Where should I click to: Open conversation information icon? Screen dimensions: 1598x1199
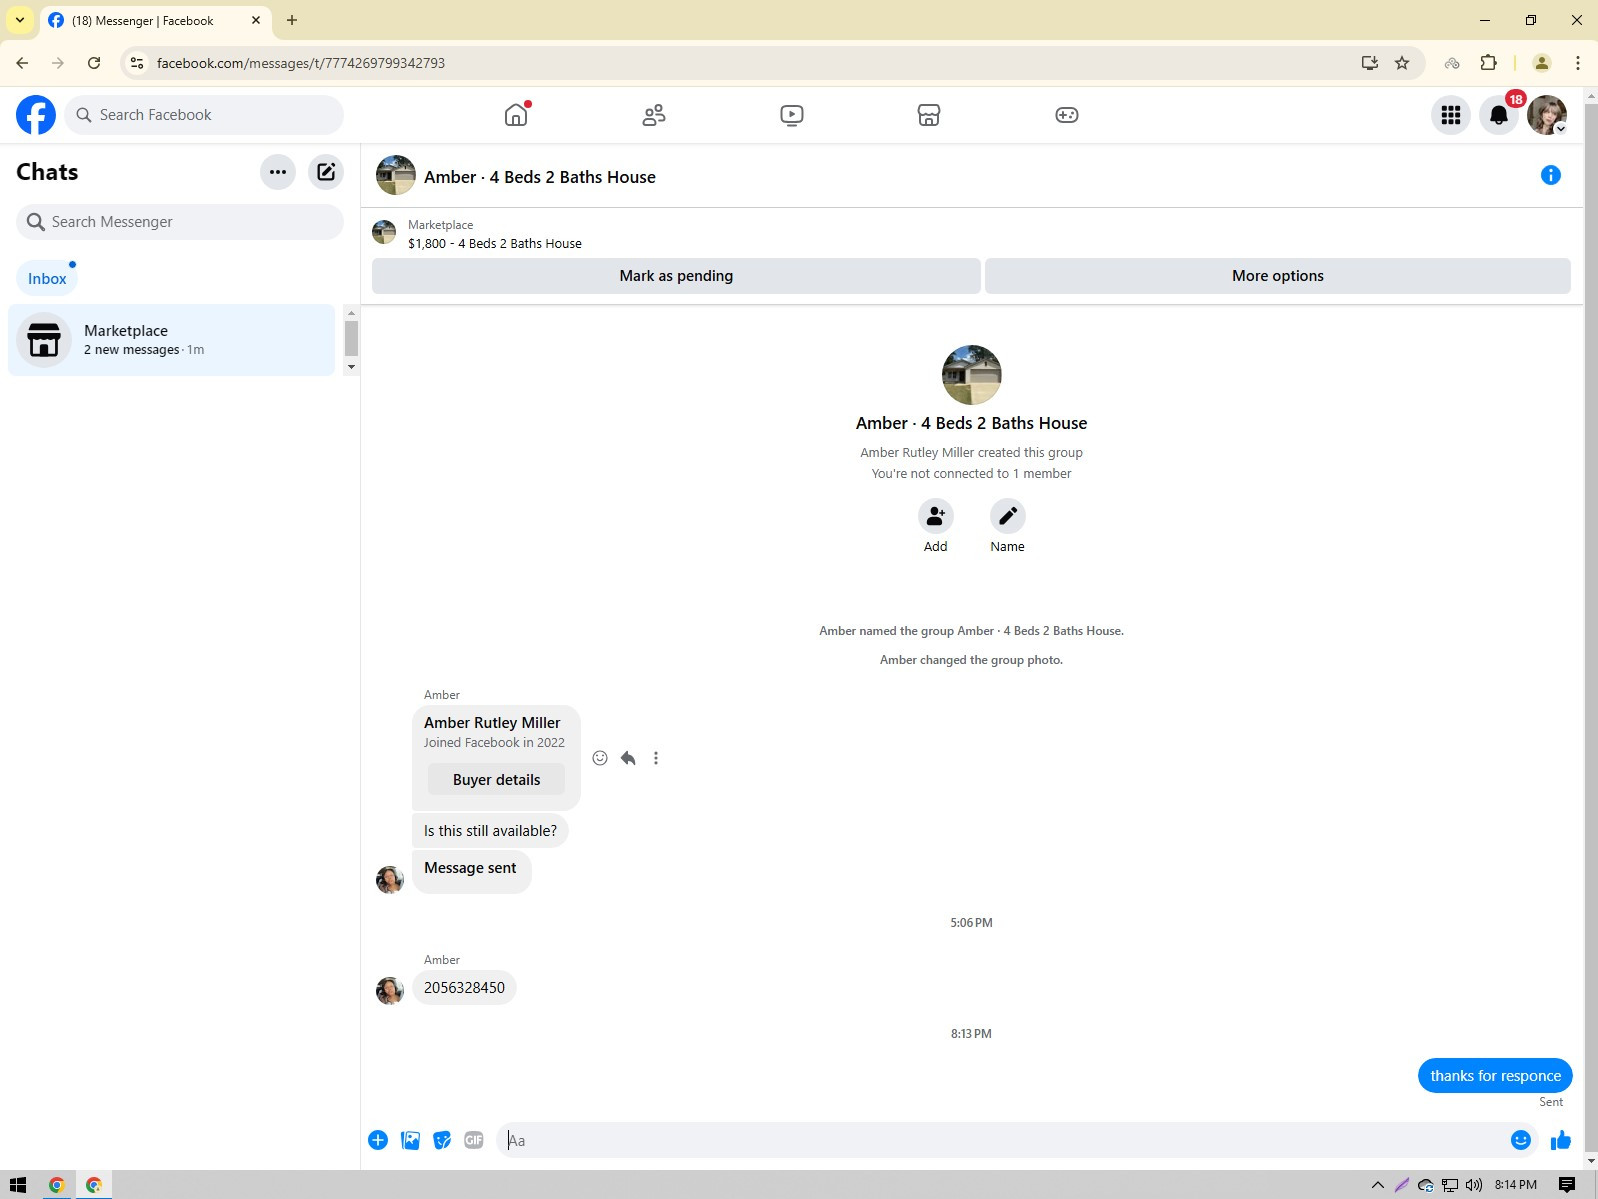[1551, 176]
